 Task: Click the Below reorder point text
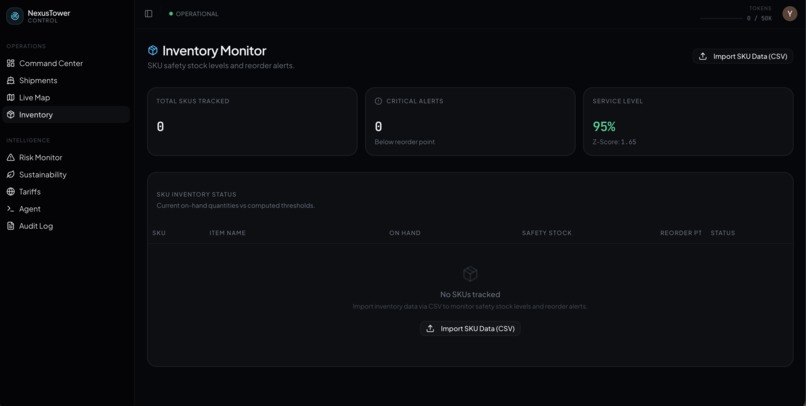[x=405, y=142]
